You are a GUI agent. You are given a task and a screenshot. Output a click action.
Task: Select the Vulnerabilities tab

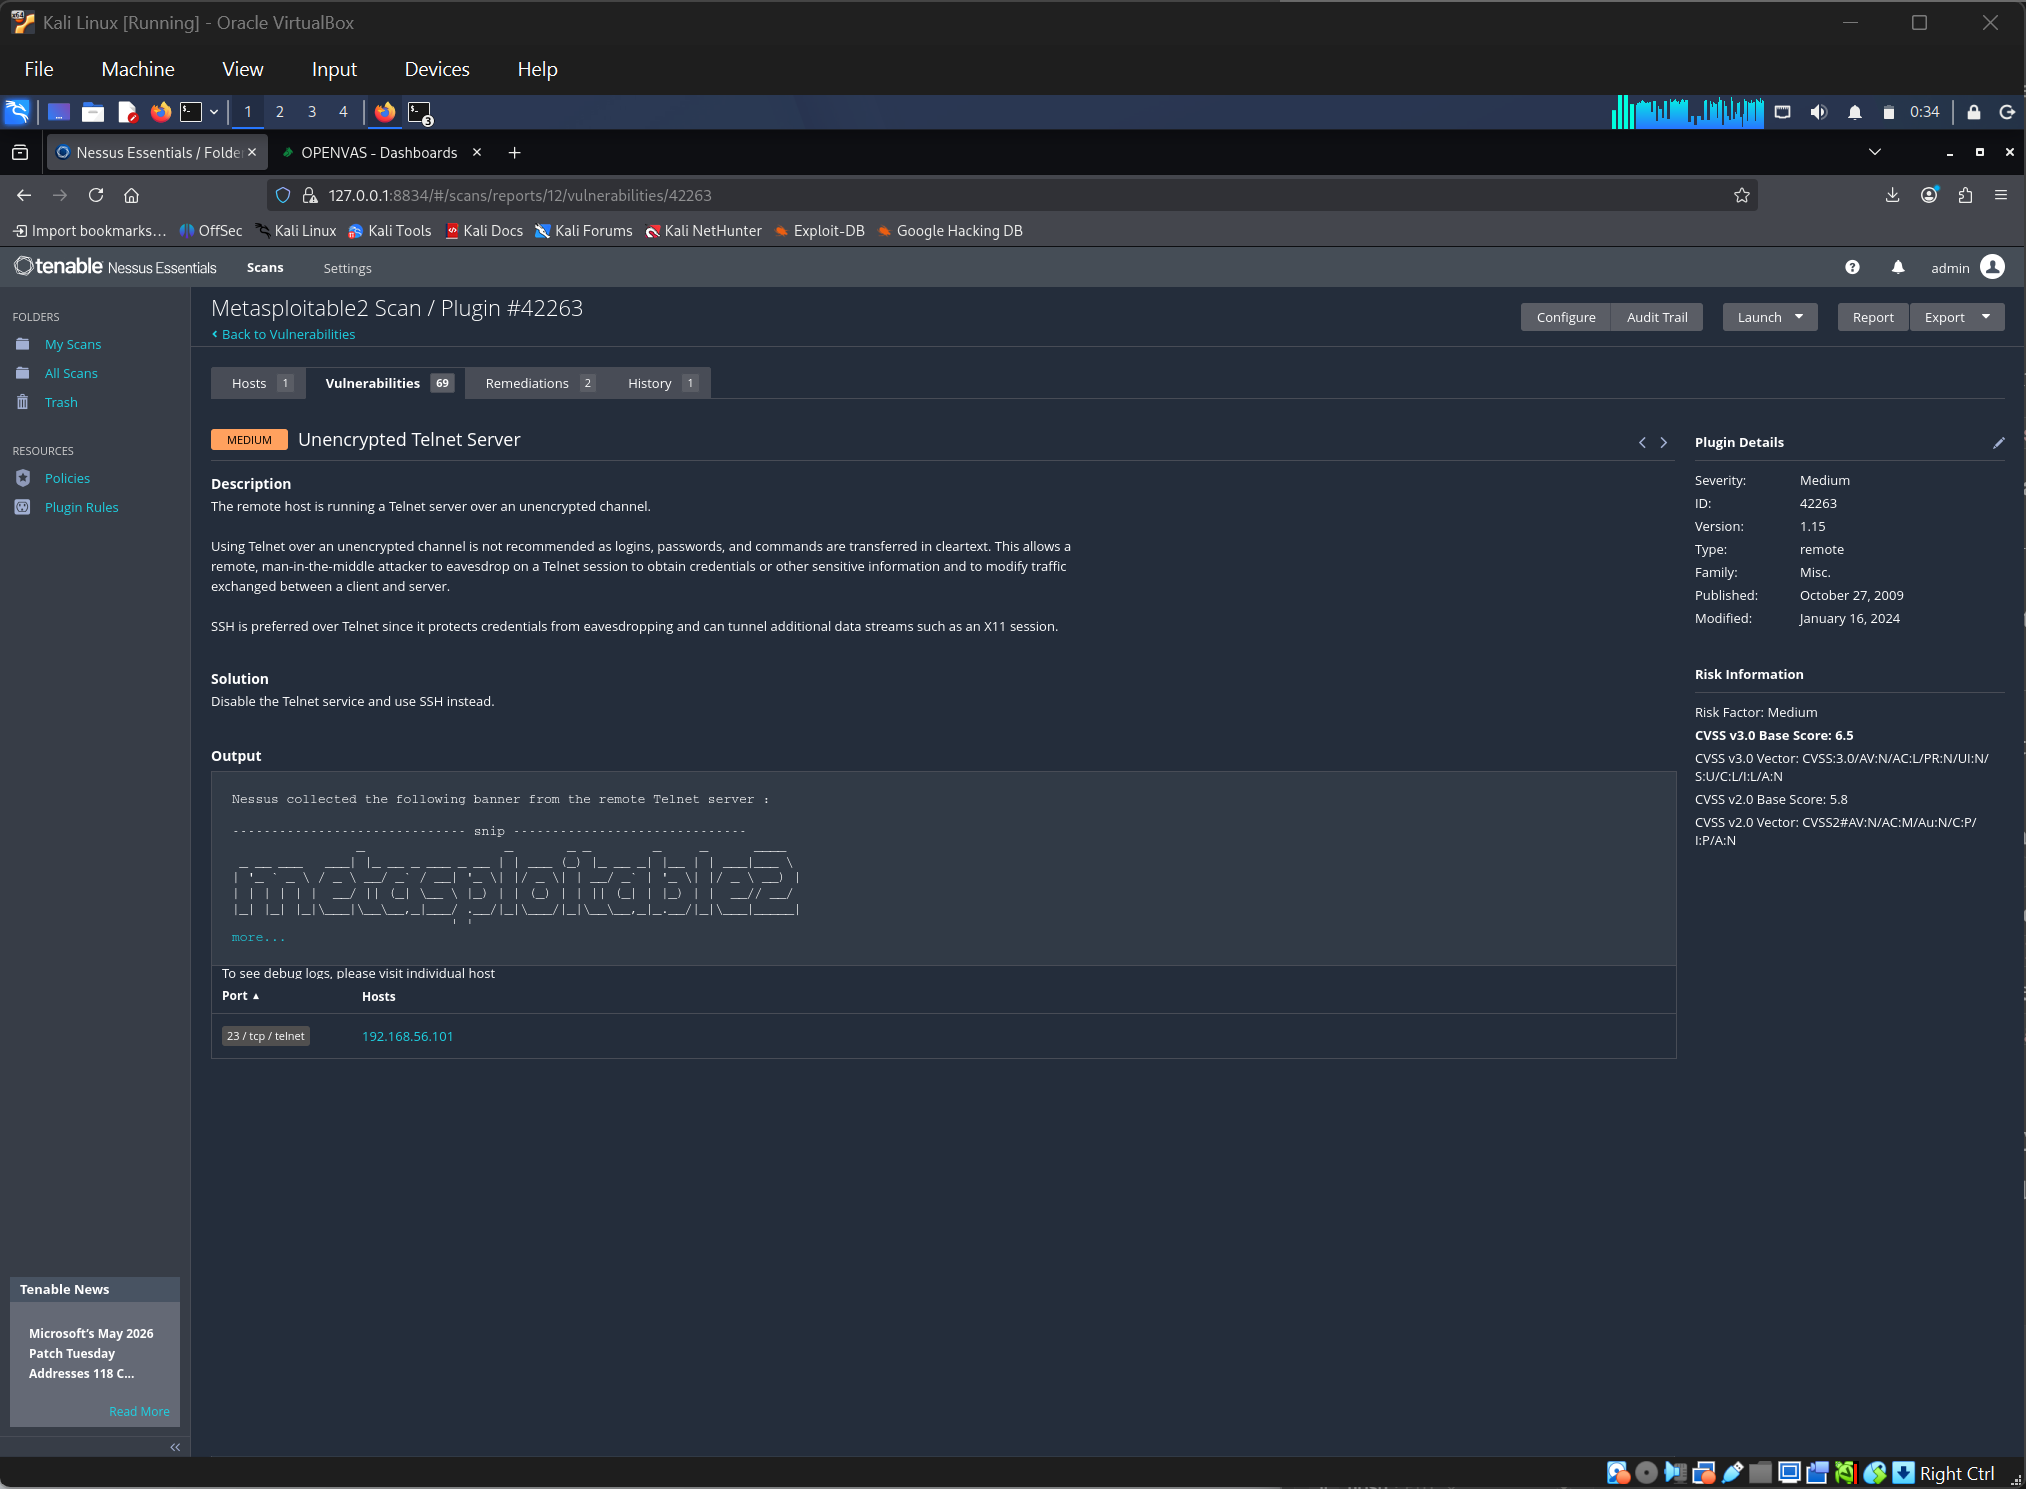click(386, 383)
